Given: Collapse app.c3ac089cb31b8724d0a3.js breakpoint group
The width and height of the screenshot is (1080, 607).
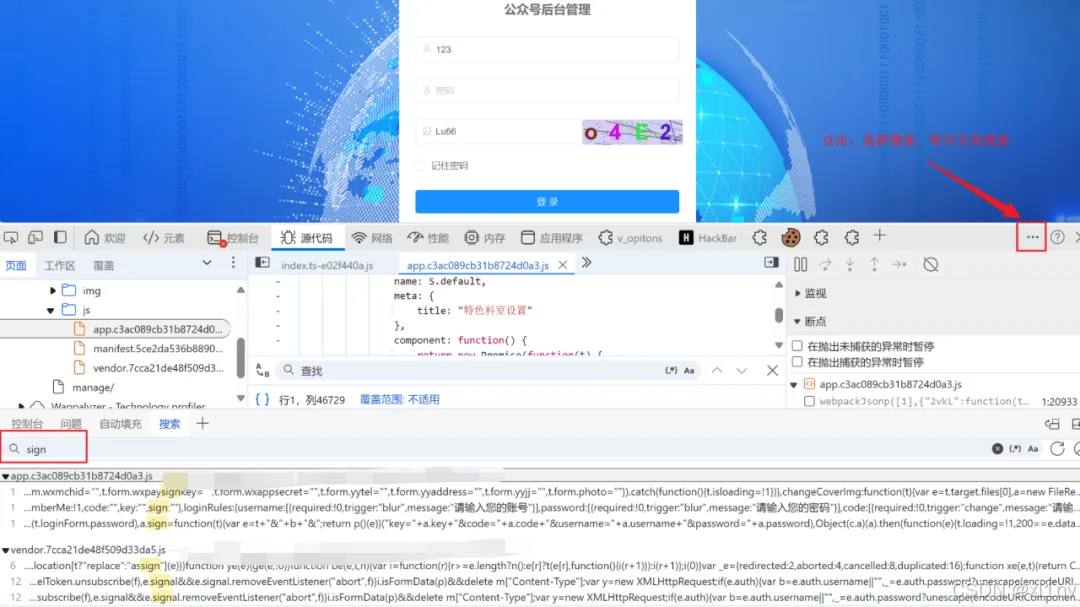Looking at the screenshot, I should pyautogui.click(x=794, y=384).
